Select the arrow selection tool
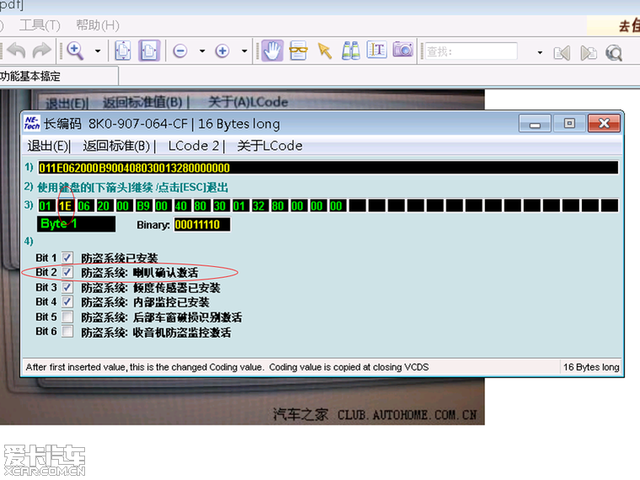This screenshot has height=480, width=640. click(324, 50)
